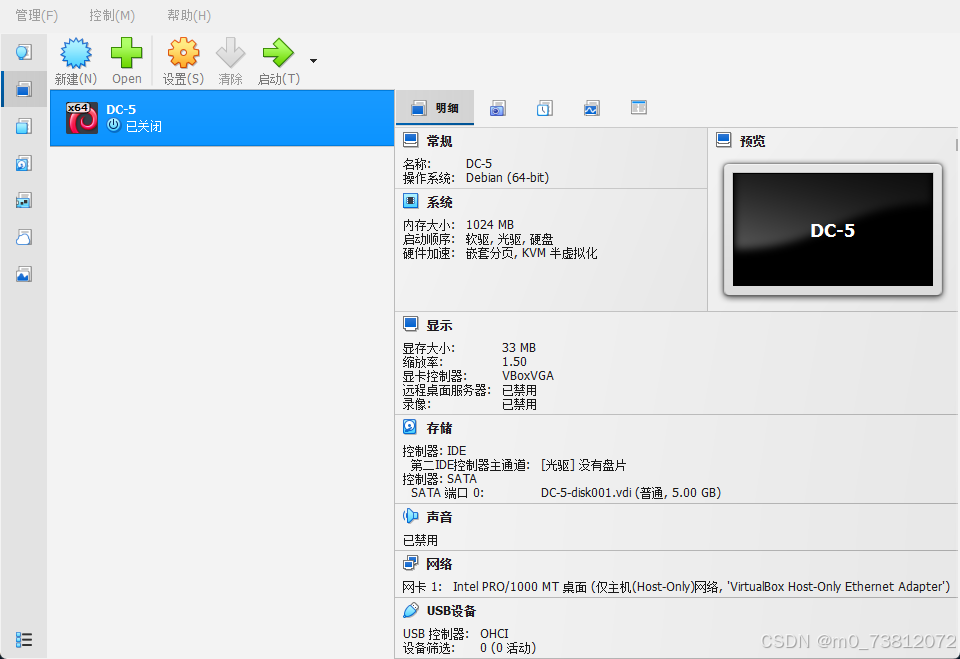Open the Welcome tool in the sidebar
This screenshot has height=659, width=960.
coord(23,52)
